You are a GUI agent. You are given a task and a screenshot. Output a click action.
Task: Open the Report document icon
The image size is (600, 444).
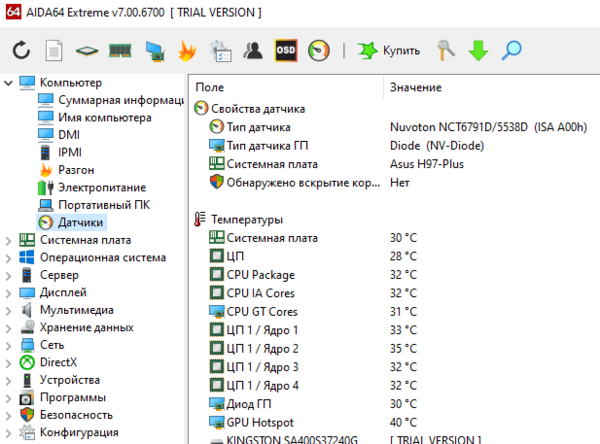point(55,50)
